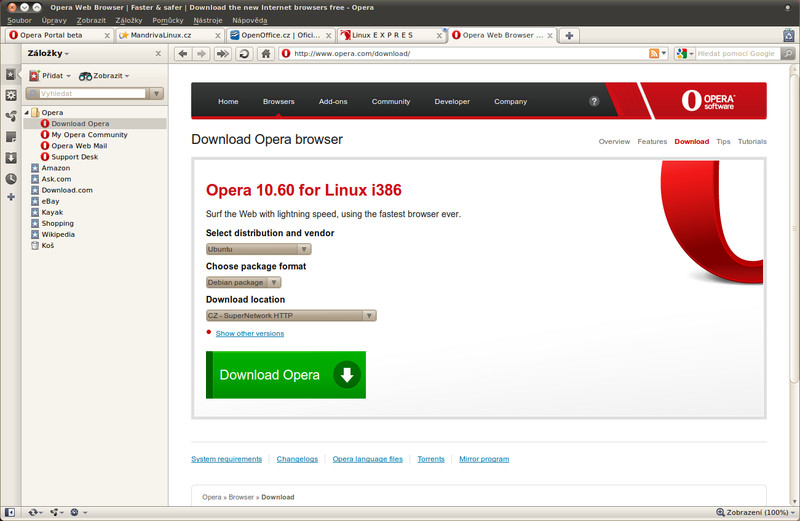The image size is (800, 521).
Task: Select the My Opera Community bookmark
Action: pos(89,135)
